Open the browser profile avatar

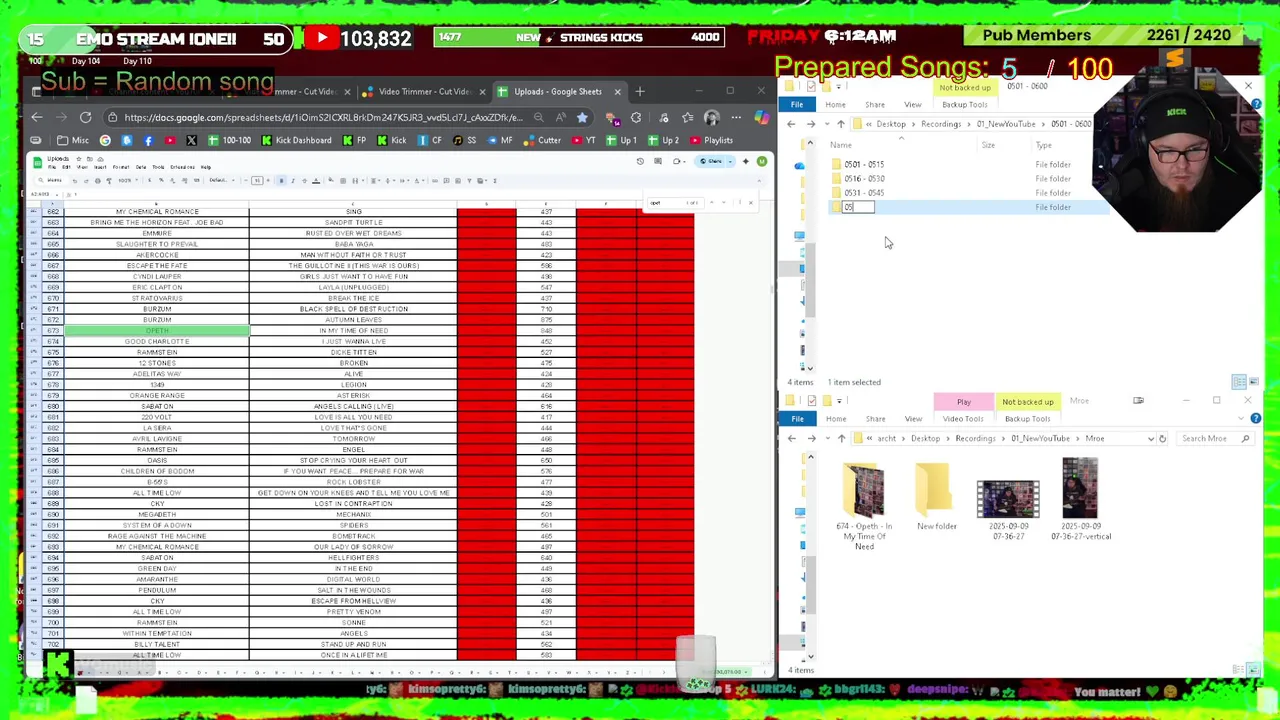tap(711, 117)
